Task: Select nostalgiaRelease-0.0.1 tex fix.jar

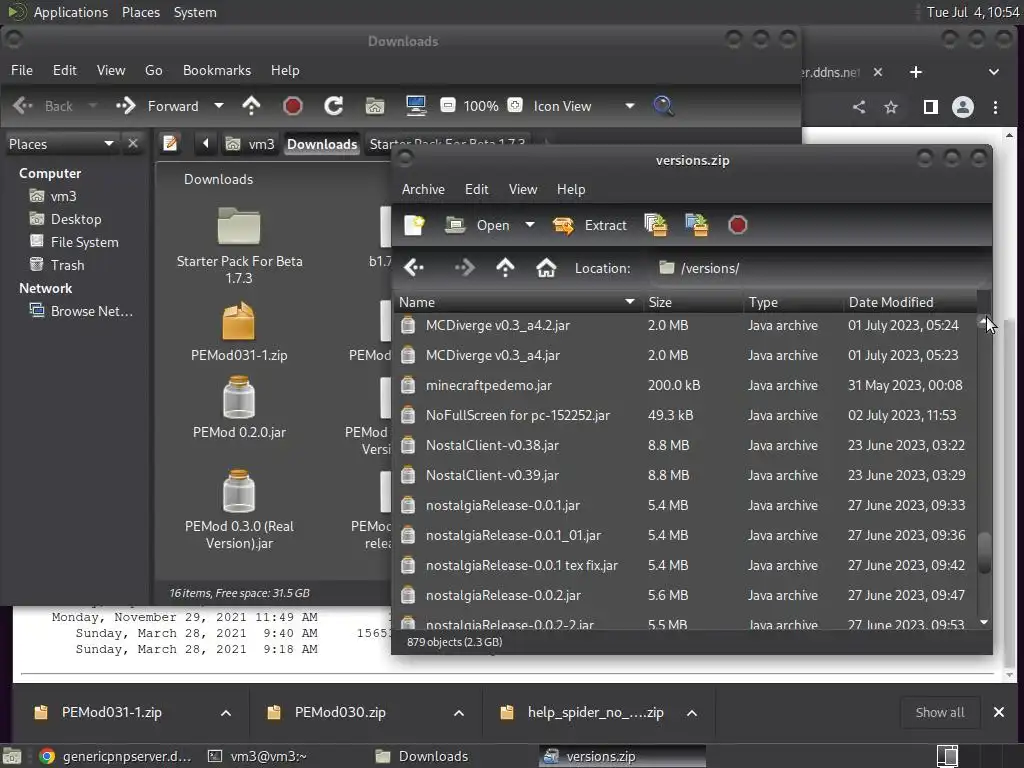Action: coord(685,566)
